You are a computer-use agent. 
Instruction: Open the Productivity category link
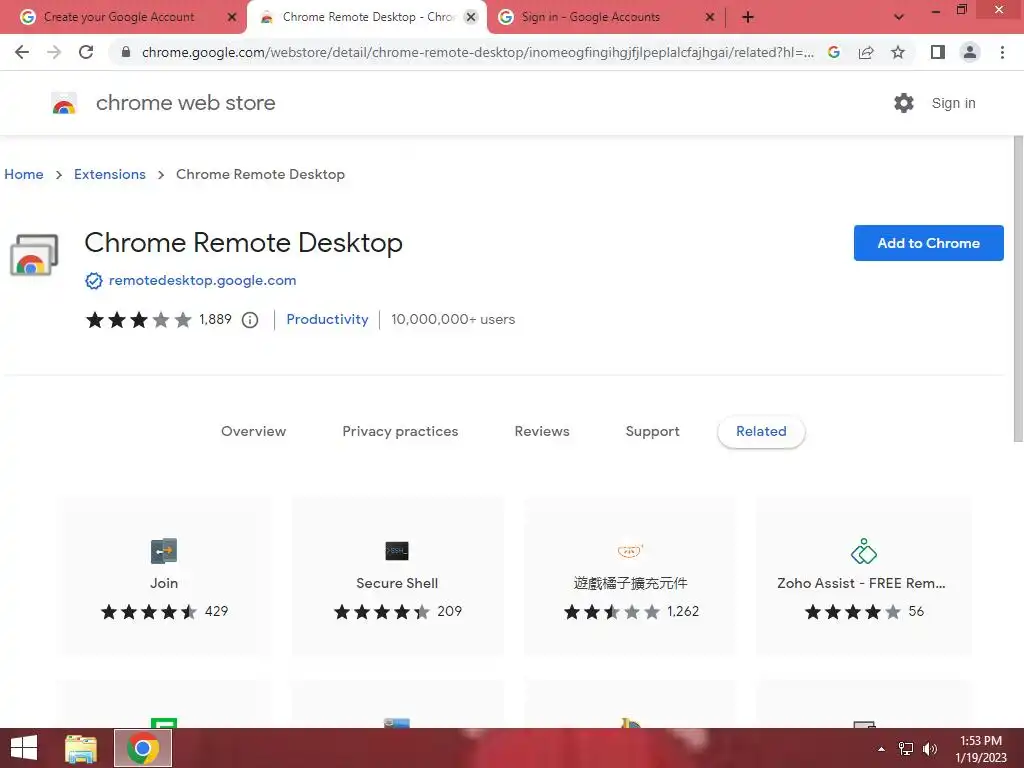pos(327,319)
